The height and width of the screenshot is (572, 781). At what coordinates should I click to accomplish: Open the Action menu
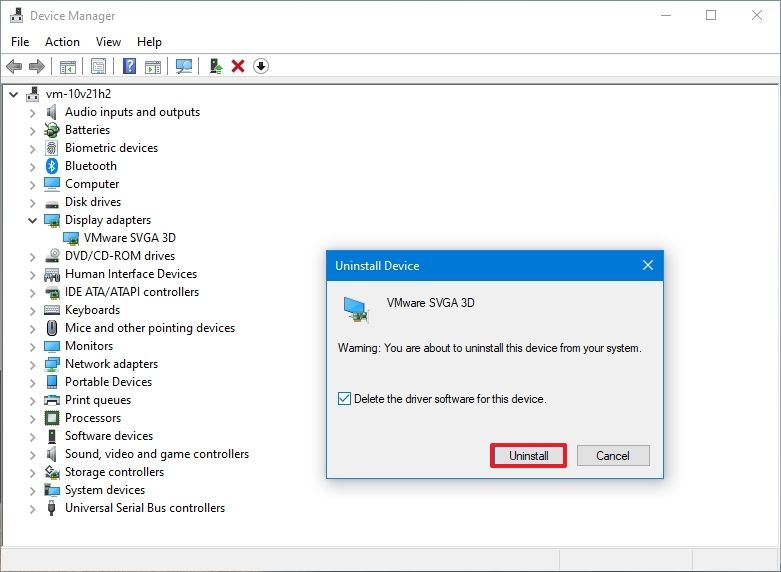(62, 42)
